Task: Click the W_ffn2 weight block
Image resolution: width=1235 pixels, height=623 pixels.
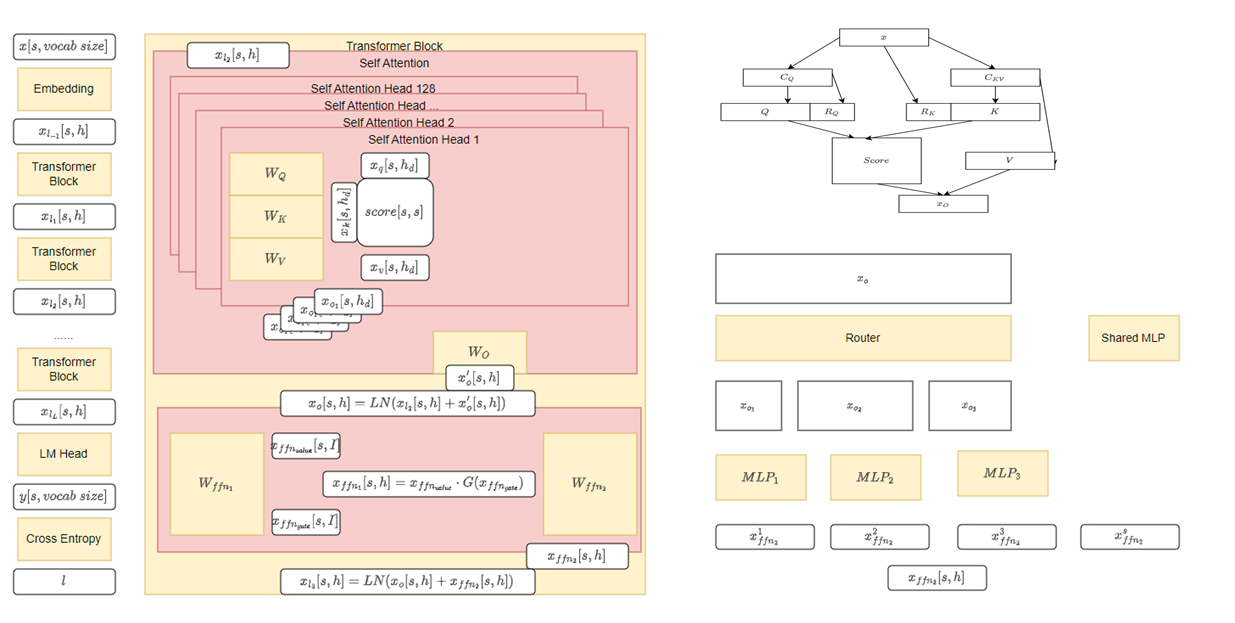Action: 590,484
